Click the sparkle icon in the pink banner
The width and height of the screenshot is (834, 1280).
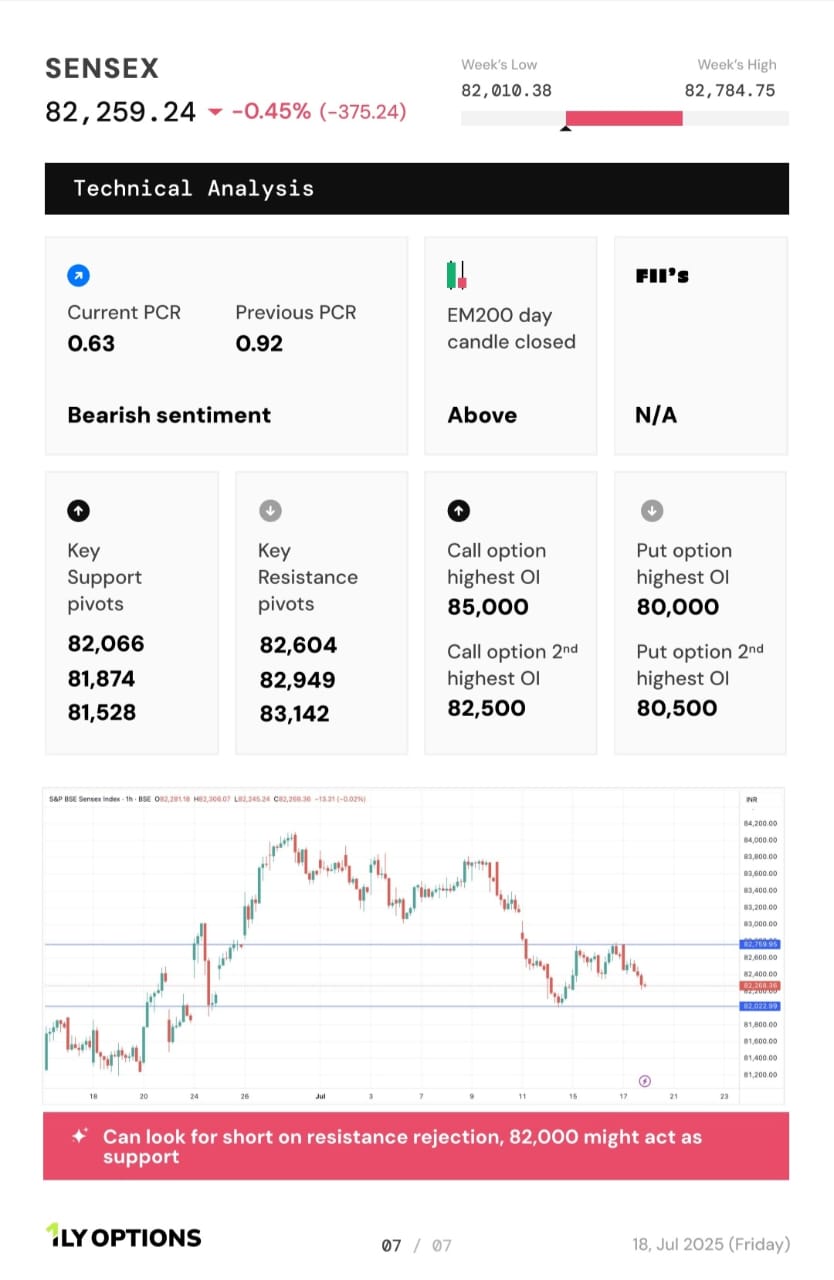[x=79, y=1136]
